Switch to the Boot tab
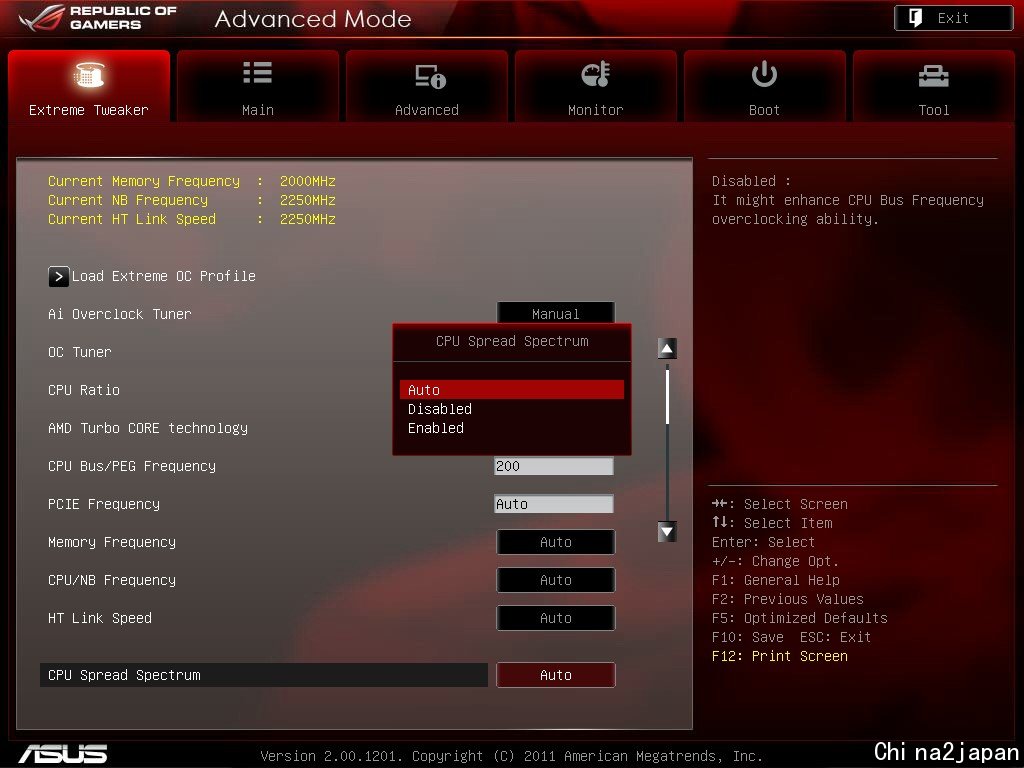The width and height of the screenshot is (1024, 768). pyautogui.click(x=765, y=86)
